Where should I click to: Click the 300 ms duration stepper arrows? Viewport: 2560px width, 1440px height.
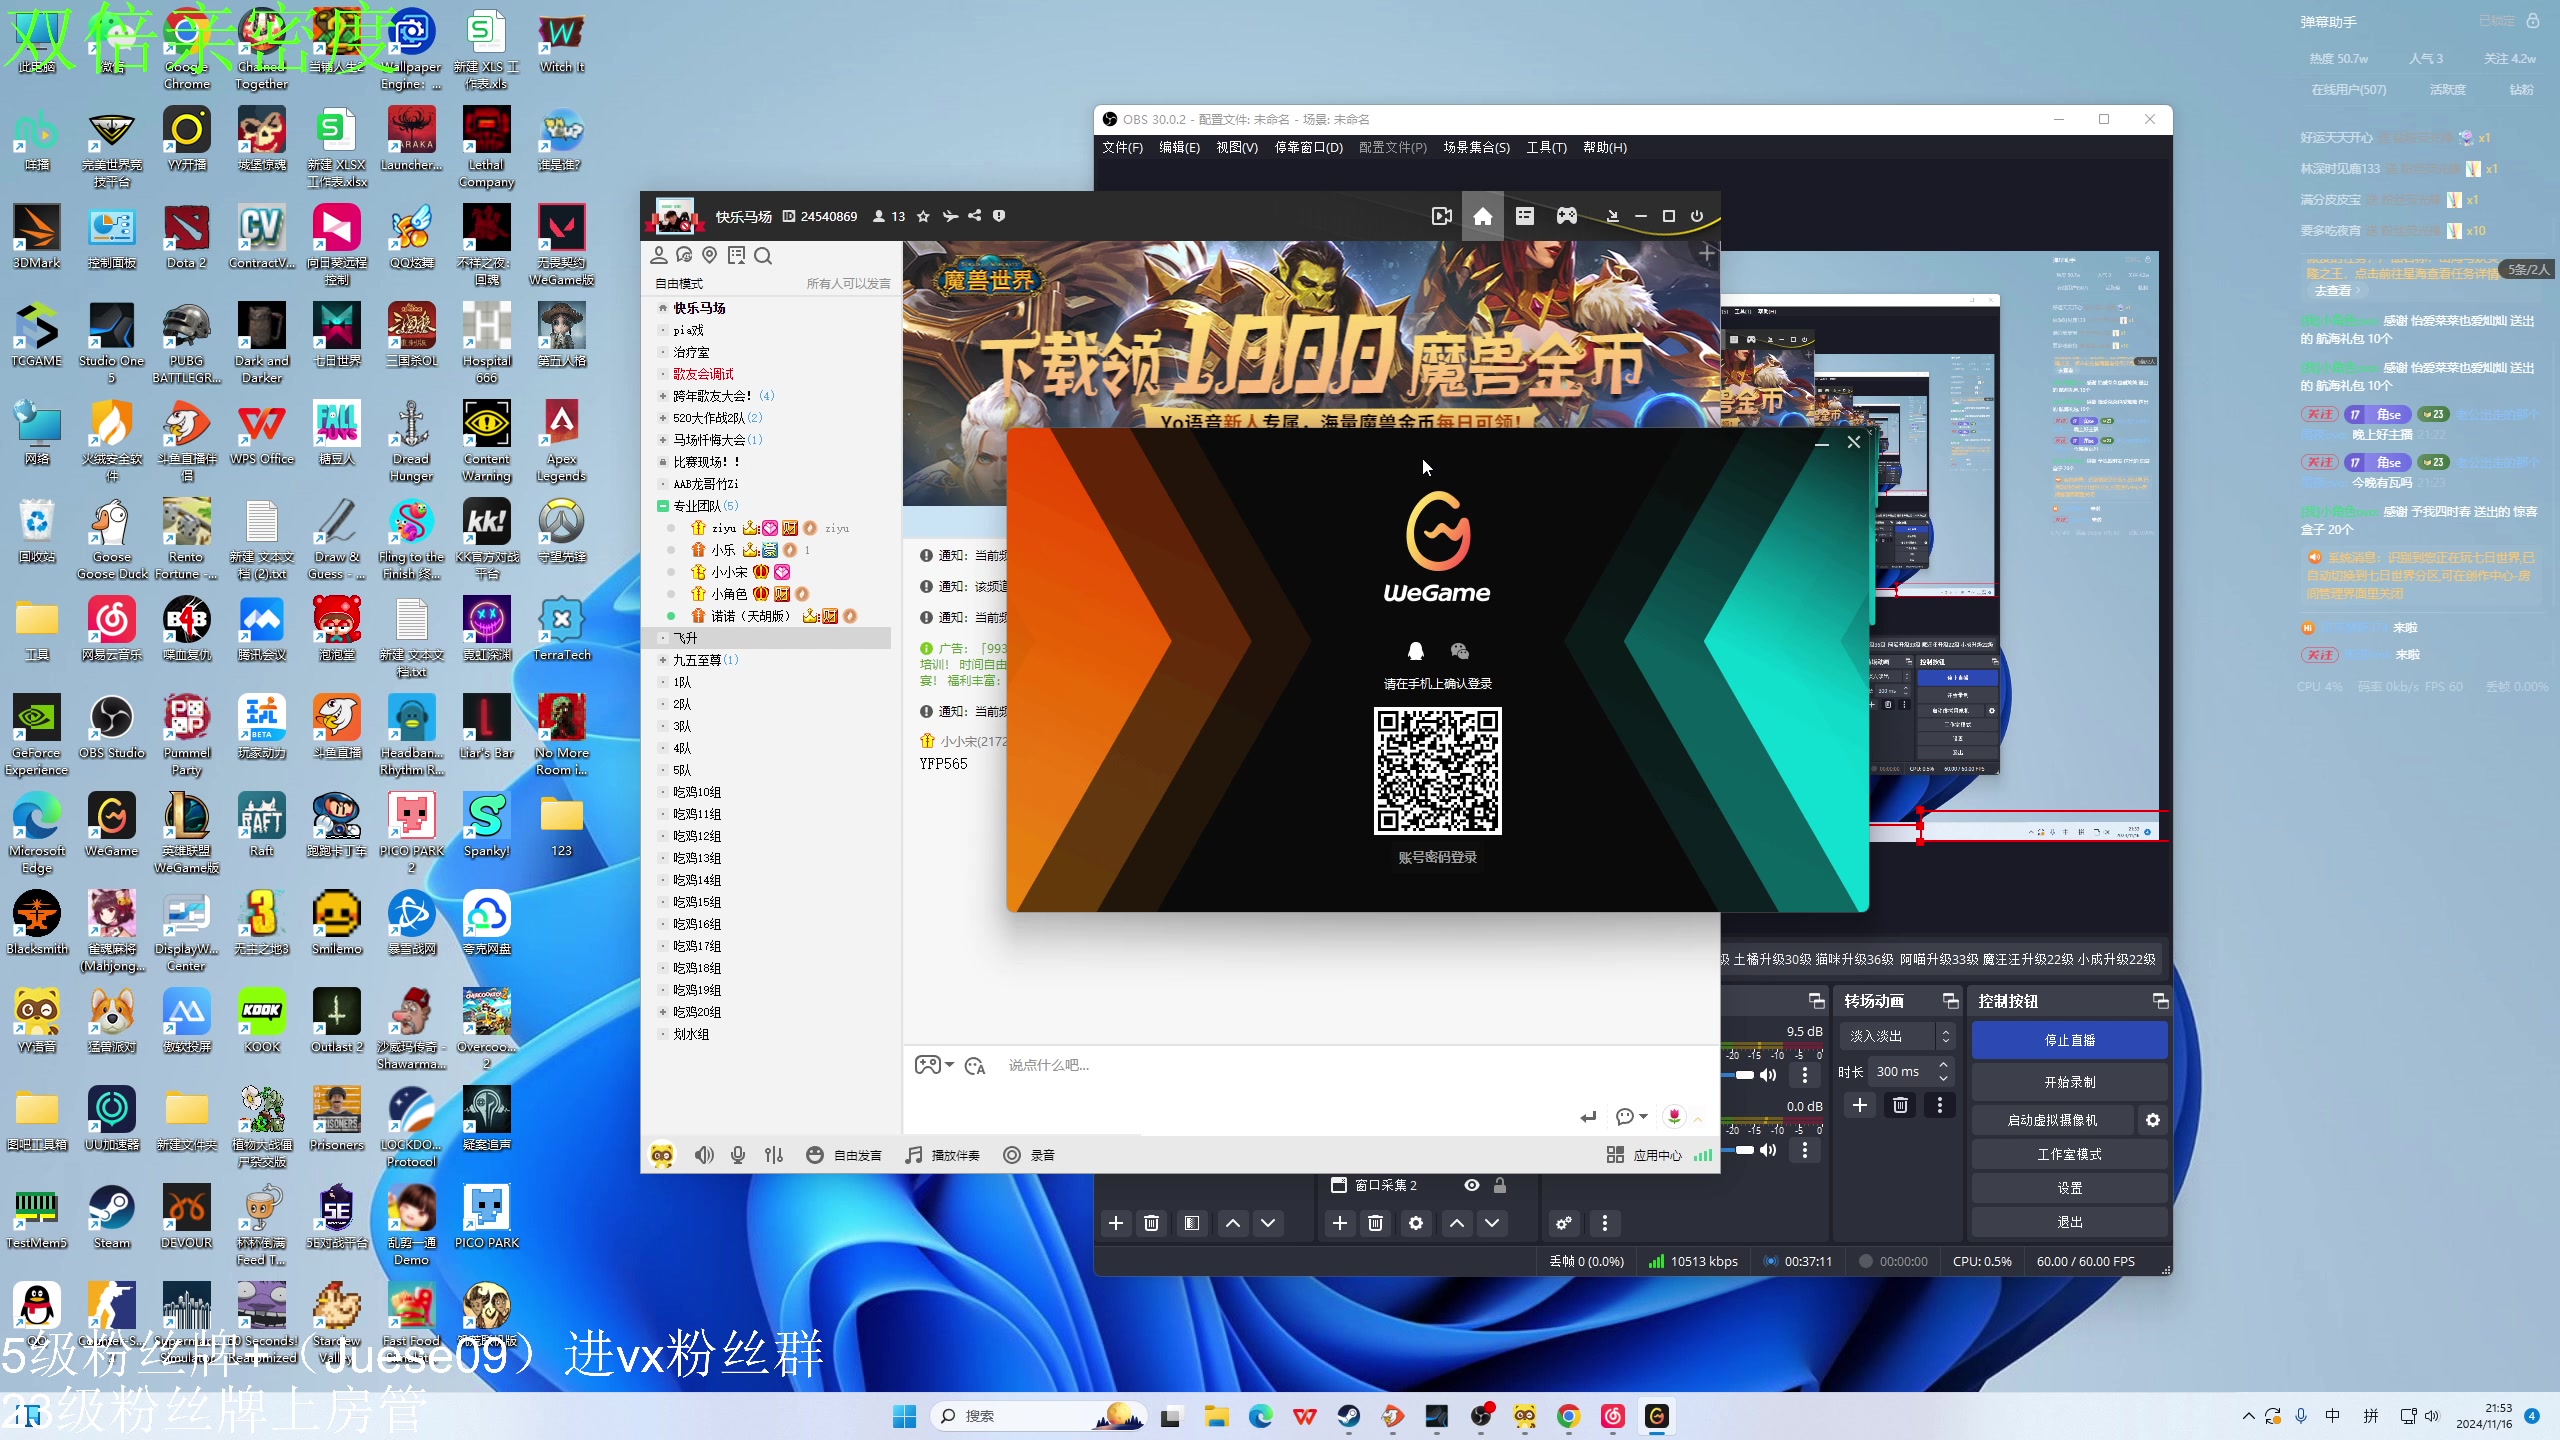[1943, 1071]
